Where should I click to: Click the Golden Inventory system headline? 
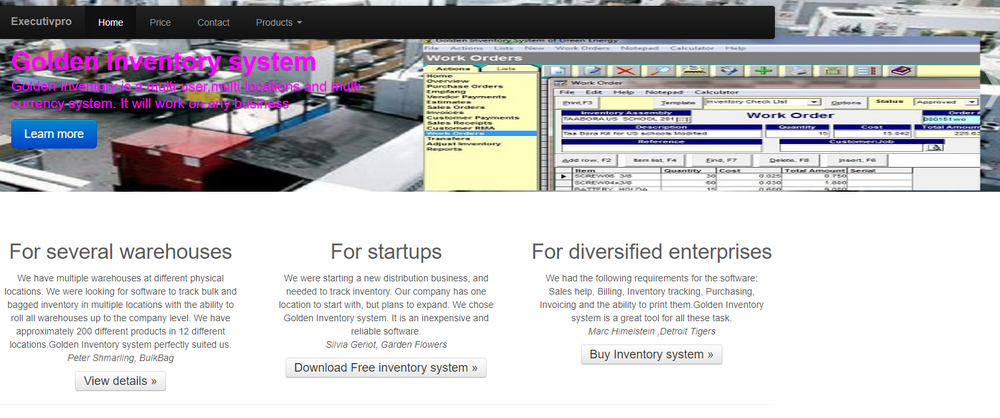tap(163, 62)
